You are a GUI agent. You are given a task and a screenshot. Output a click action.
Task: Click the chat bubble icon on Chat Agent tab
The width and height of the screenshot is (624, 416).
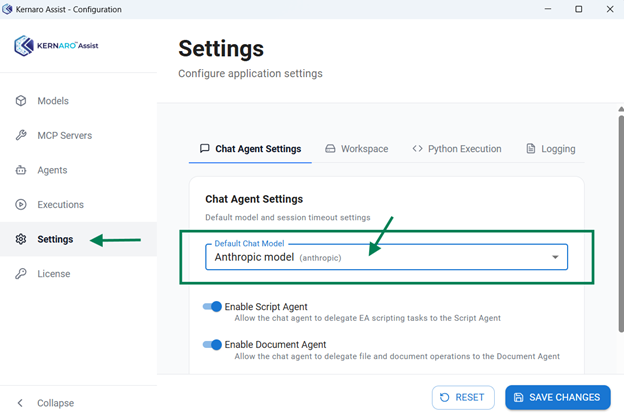[205, 148]
